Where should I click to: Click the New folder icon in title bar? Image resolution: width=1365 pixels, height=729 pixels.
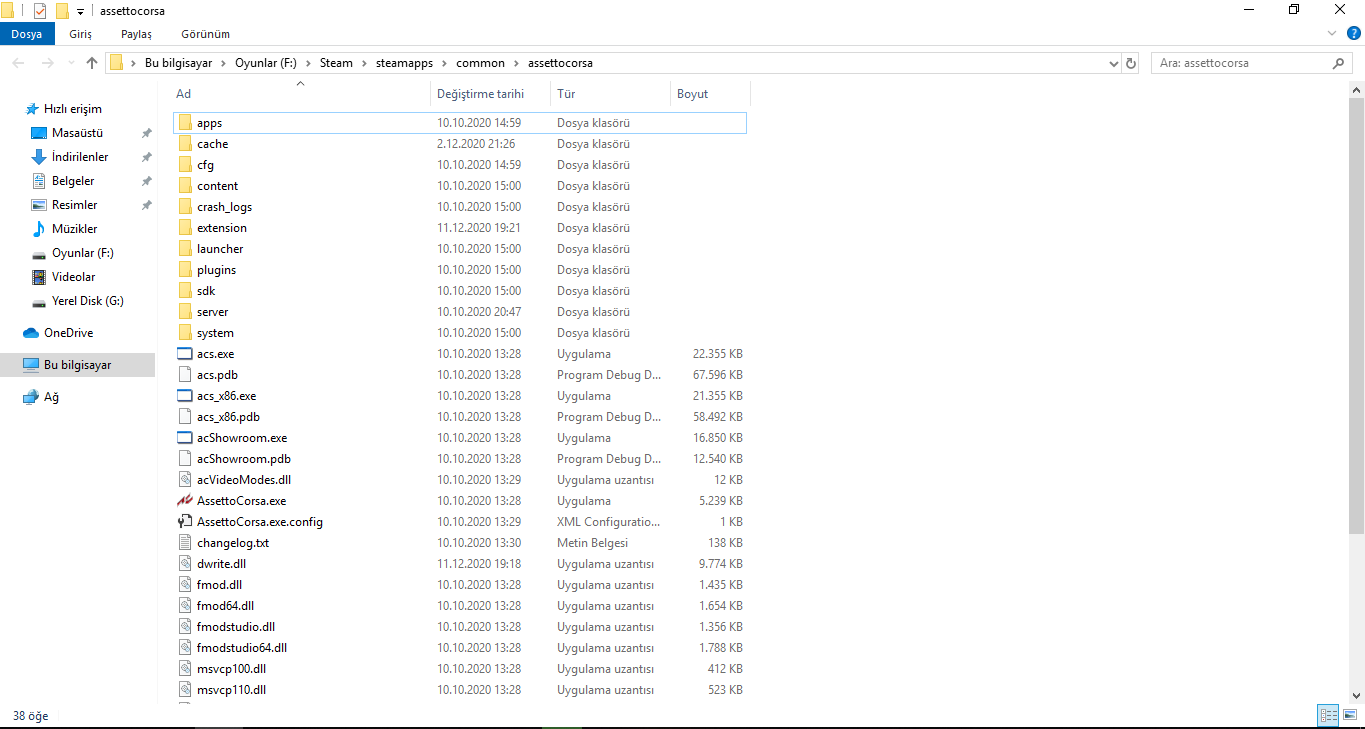point(62,11)
